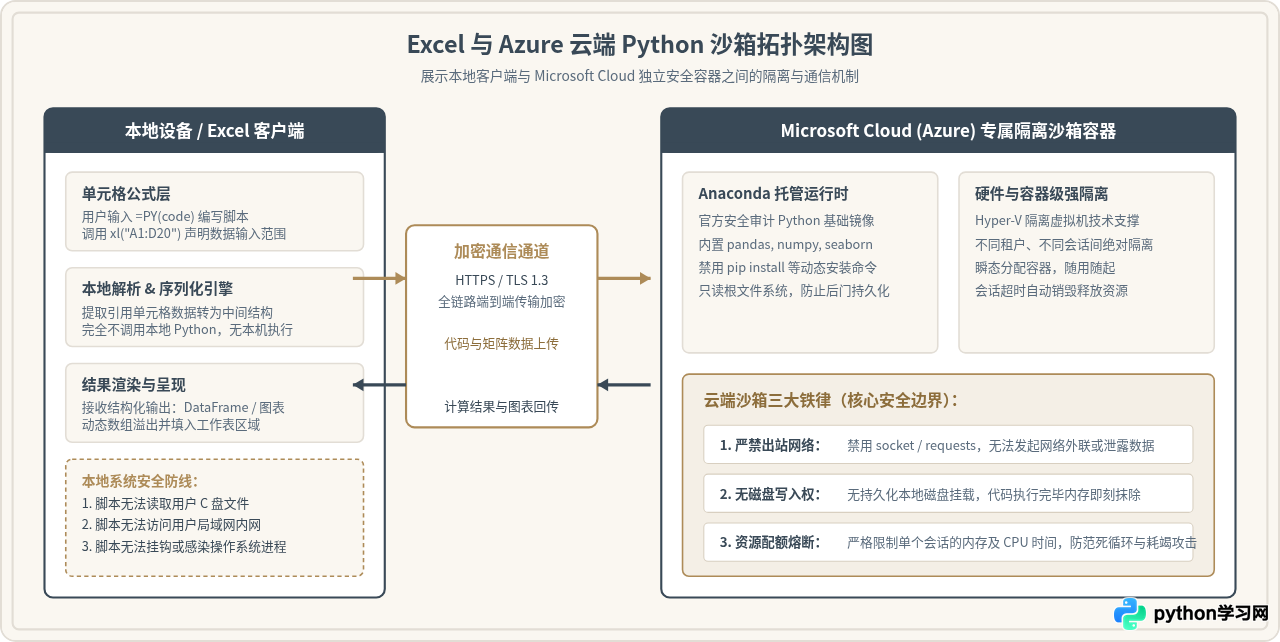
Task: Click the "Anaconda 托管运行时" heading
Action: (773, 194)
